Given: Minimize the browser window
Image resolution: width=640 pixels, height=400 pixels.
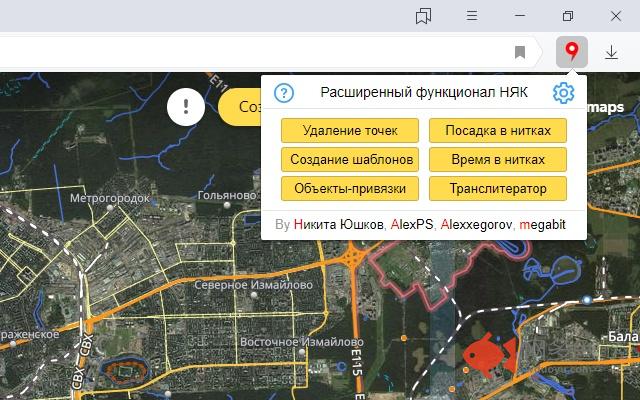Looking at the screenshot, I should pos(520,16).
